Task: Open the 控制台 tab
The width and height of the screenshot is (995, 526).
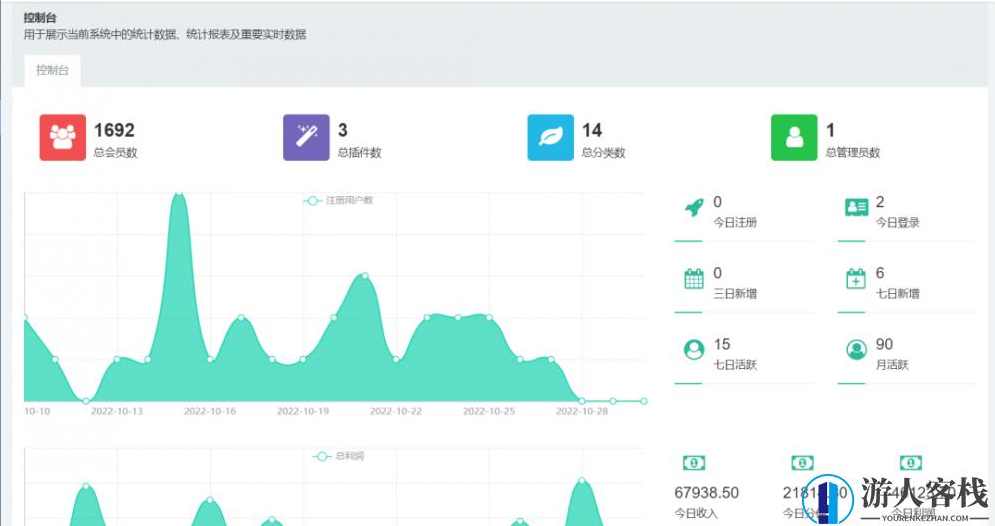Action: tap(52, 70)
